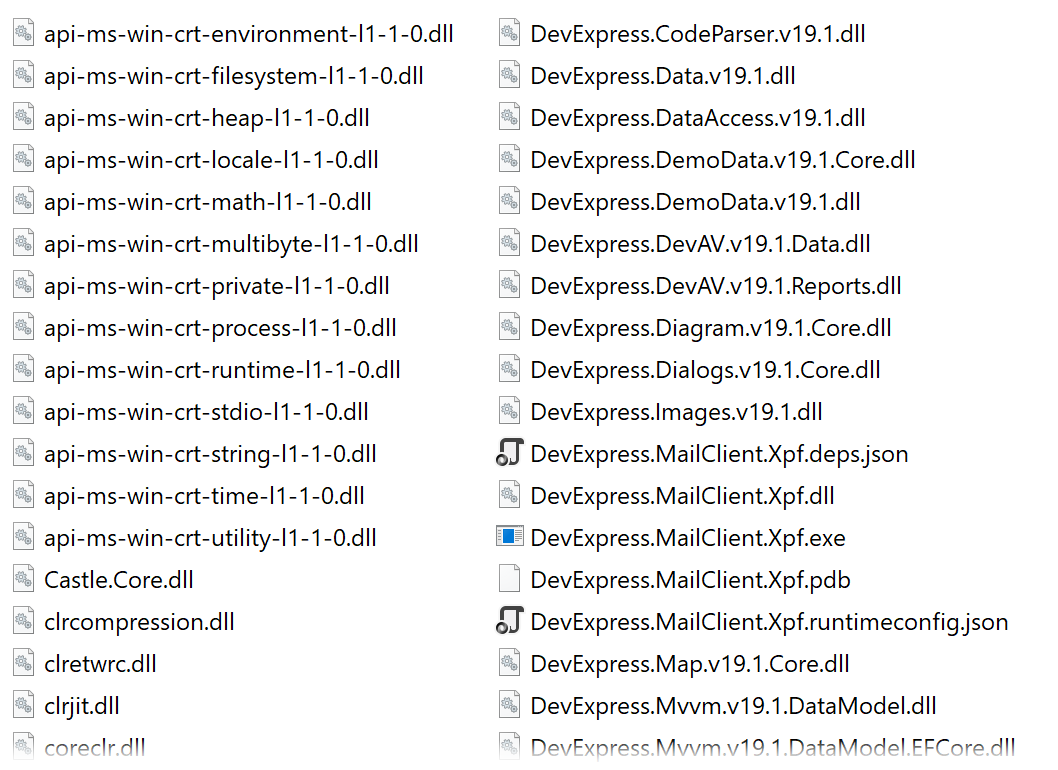
Task: Select the api-ms-win-crt-stdio-l1-1-0.dll name
Action: pyautogui.click(x=206, y=412)
